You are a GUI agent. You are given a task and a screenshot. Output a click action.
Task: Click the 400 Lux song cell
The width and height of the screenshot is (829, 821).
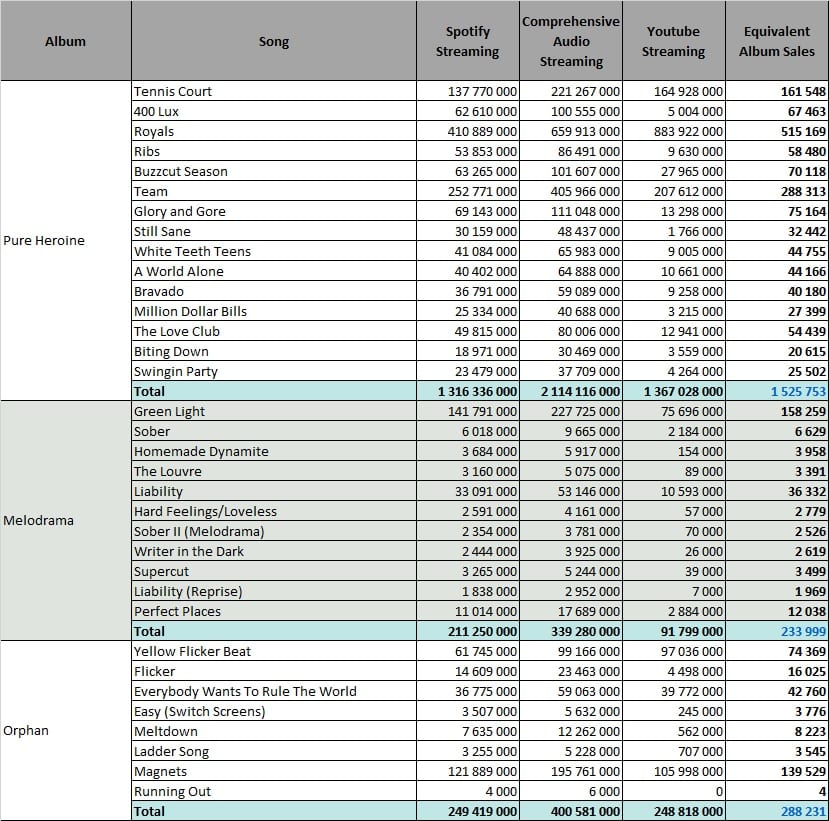[274, 112]
